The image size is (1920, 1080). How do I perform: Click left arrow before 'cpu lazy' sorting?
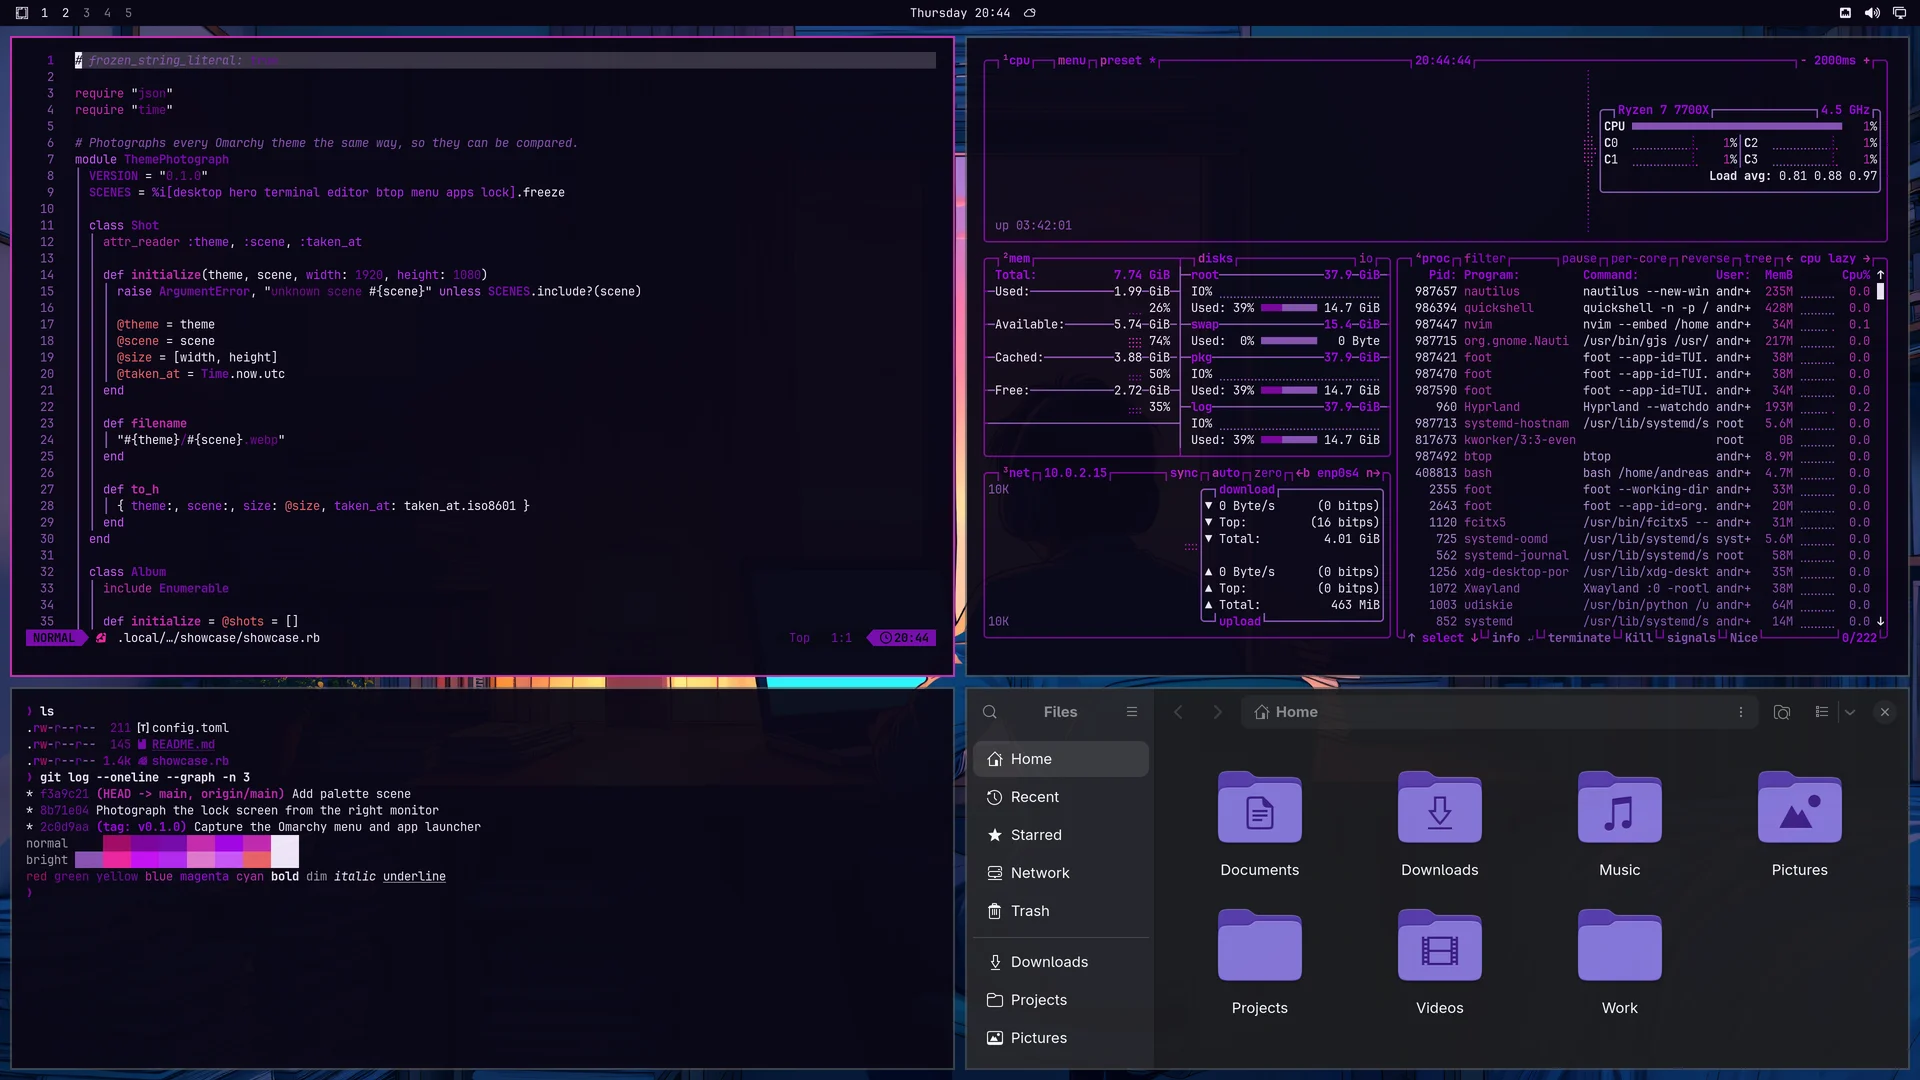(1789, 259)
